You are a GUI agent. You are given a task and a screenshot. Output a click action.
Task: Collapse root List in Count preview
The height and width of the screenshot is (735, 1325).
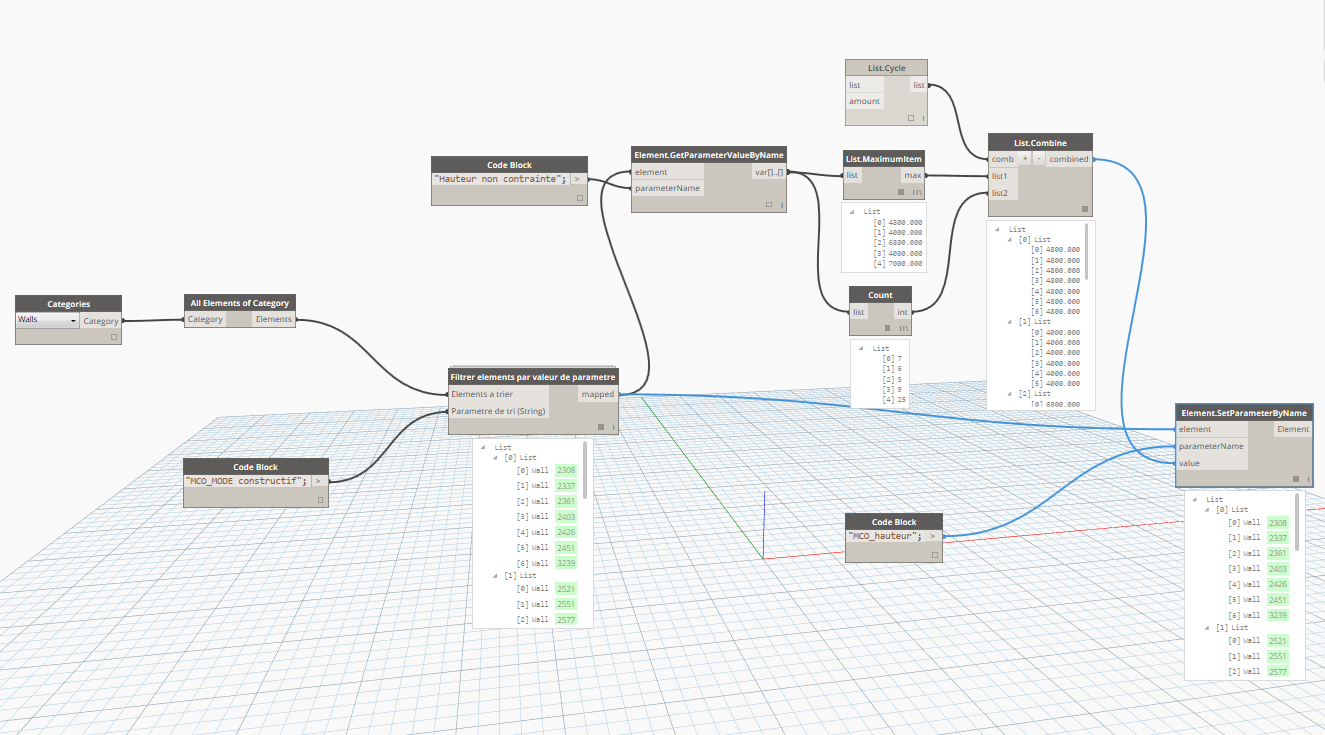pos(863,349)
